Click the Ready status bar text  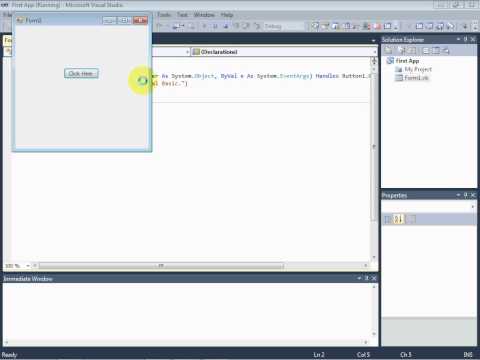click(9, 355)
